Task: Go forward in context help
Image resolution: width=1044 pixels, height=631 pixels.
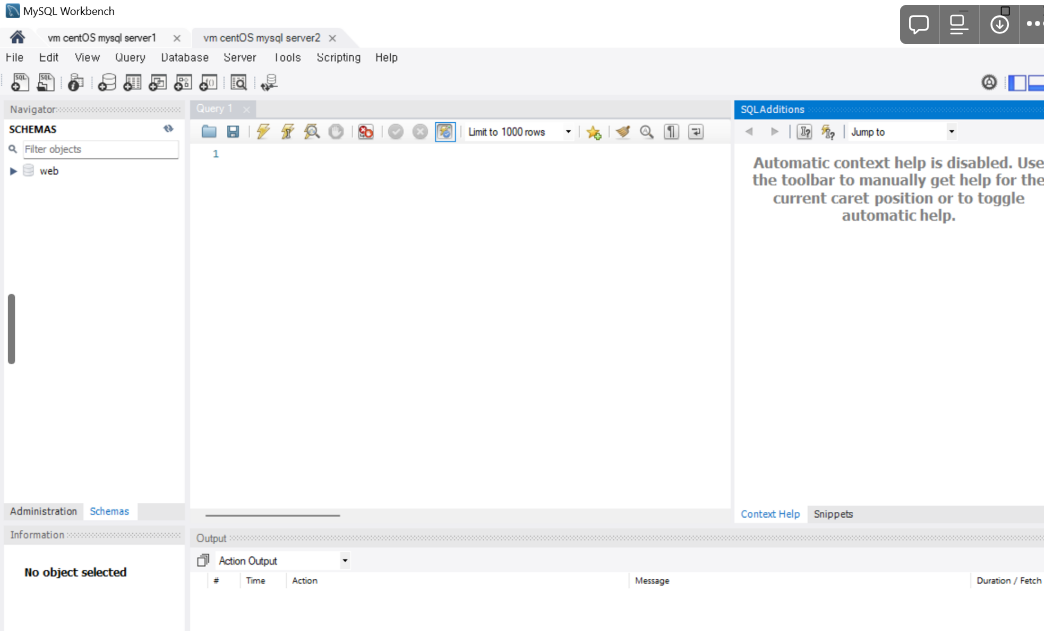Action: pyautogui.click(x=774, y=132)
